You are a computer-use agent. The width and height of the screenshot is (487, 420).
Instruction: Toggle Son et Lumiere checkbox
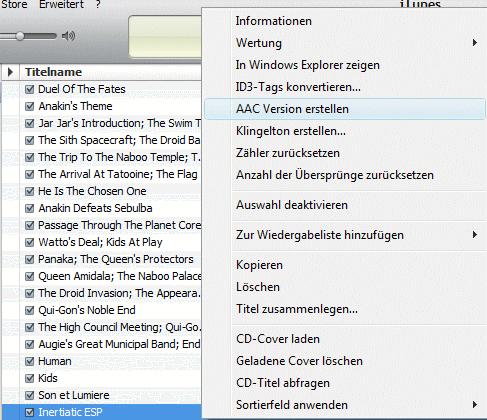[x=30, y=395]
